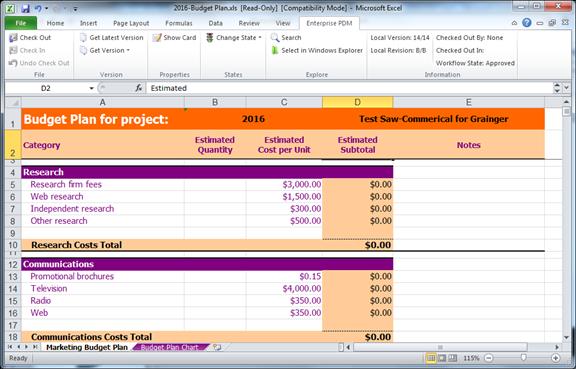Select the $3,000.00 cost cell
The width and height of the screenshot is (576, 369).
tap(284, 184)
